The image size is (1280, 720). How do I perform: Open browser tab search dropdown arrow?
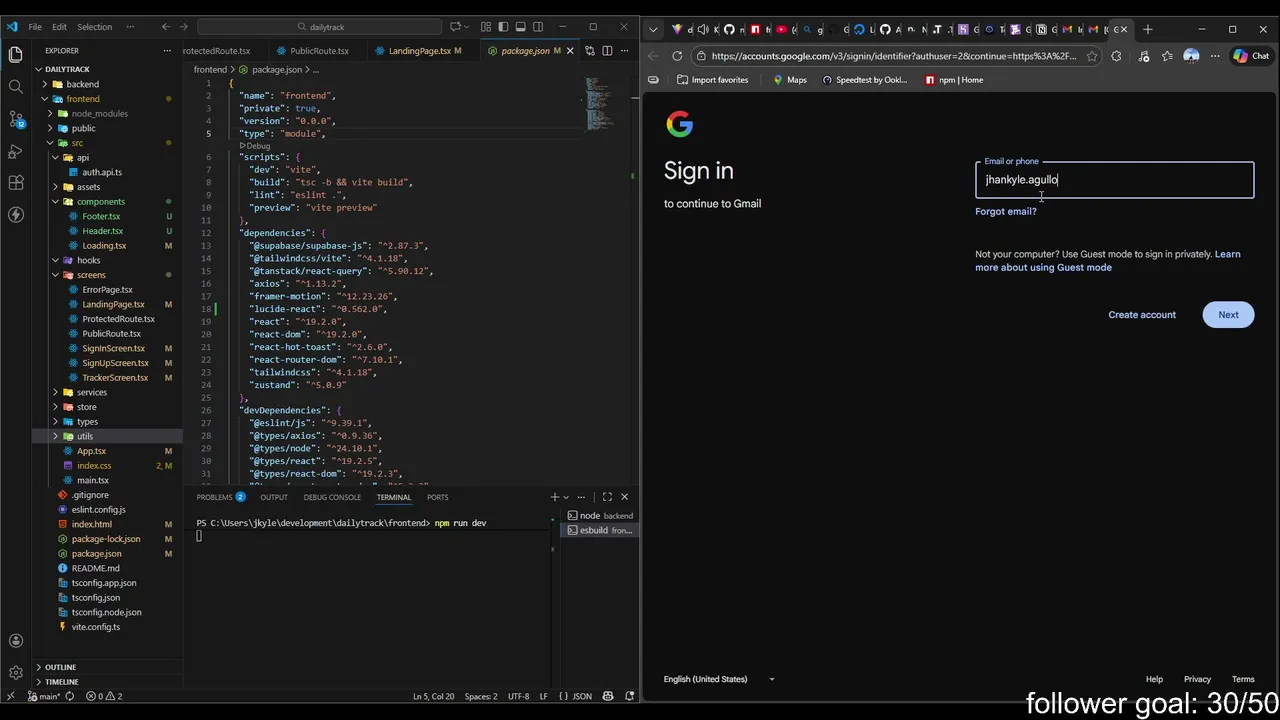pyautogui.click(x=653, y=29)
